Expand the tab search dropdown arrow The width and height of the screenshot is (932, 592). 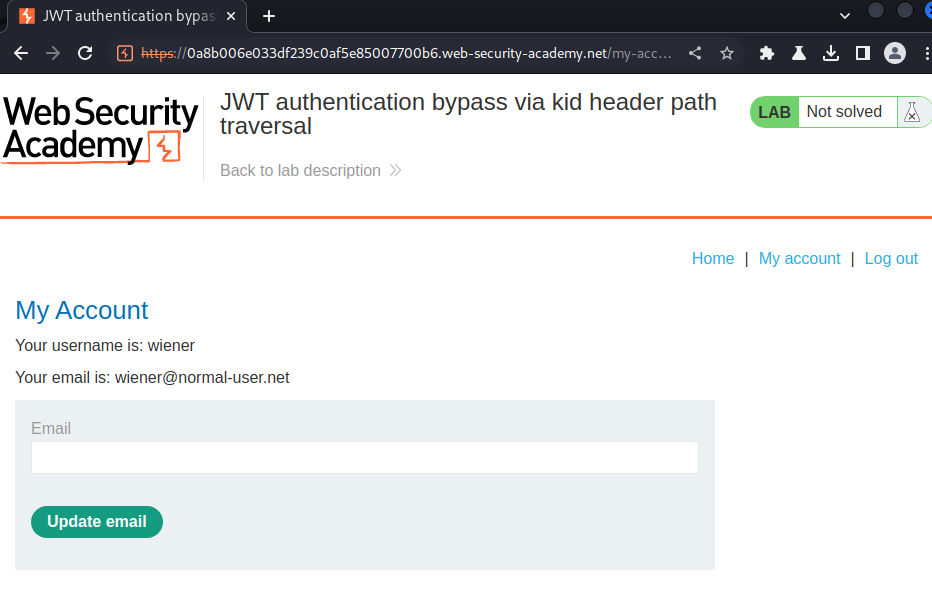point(845,16)
